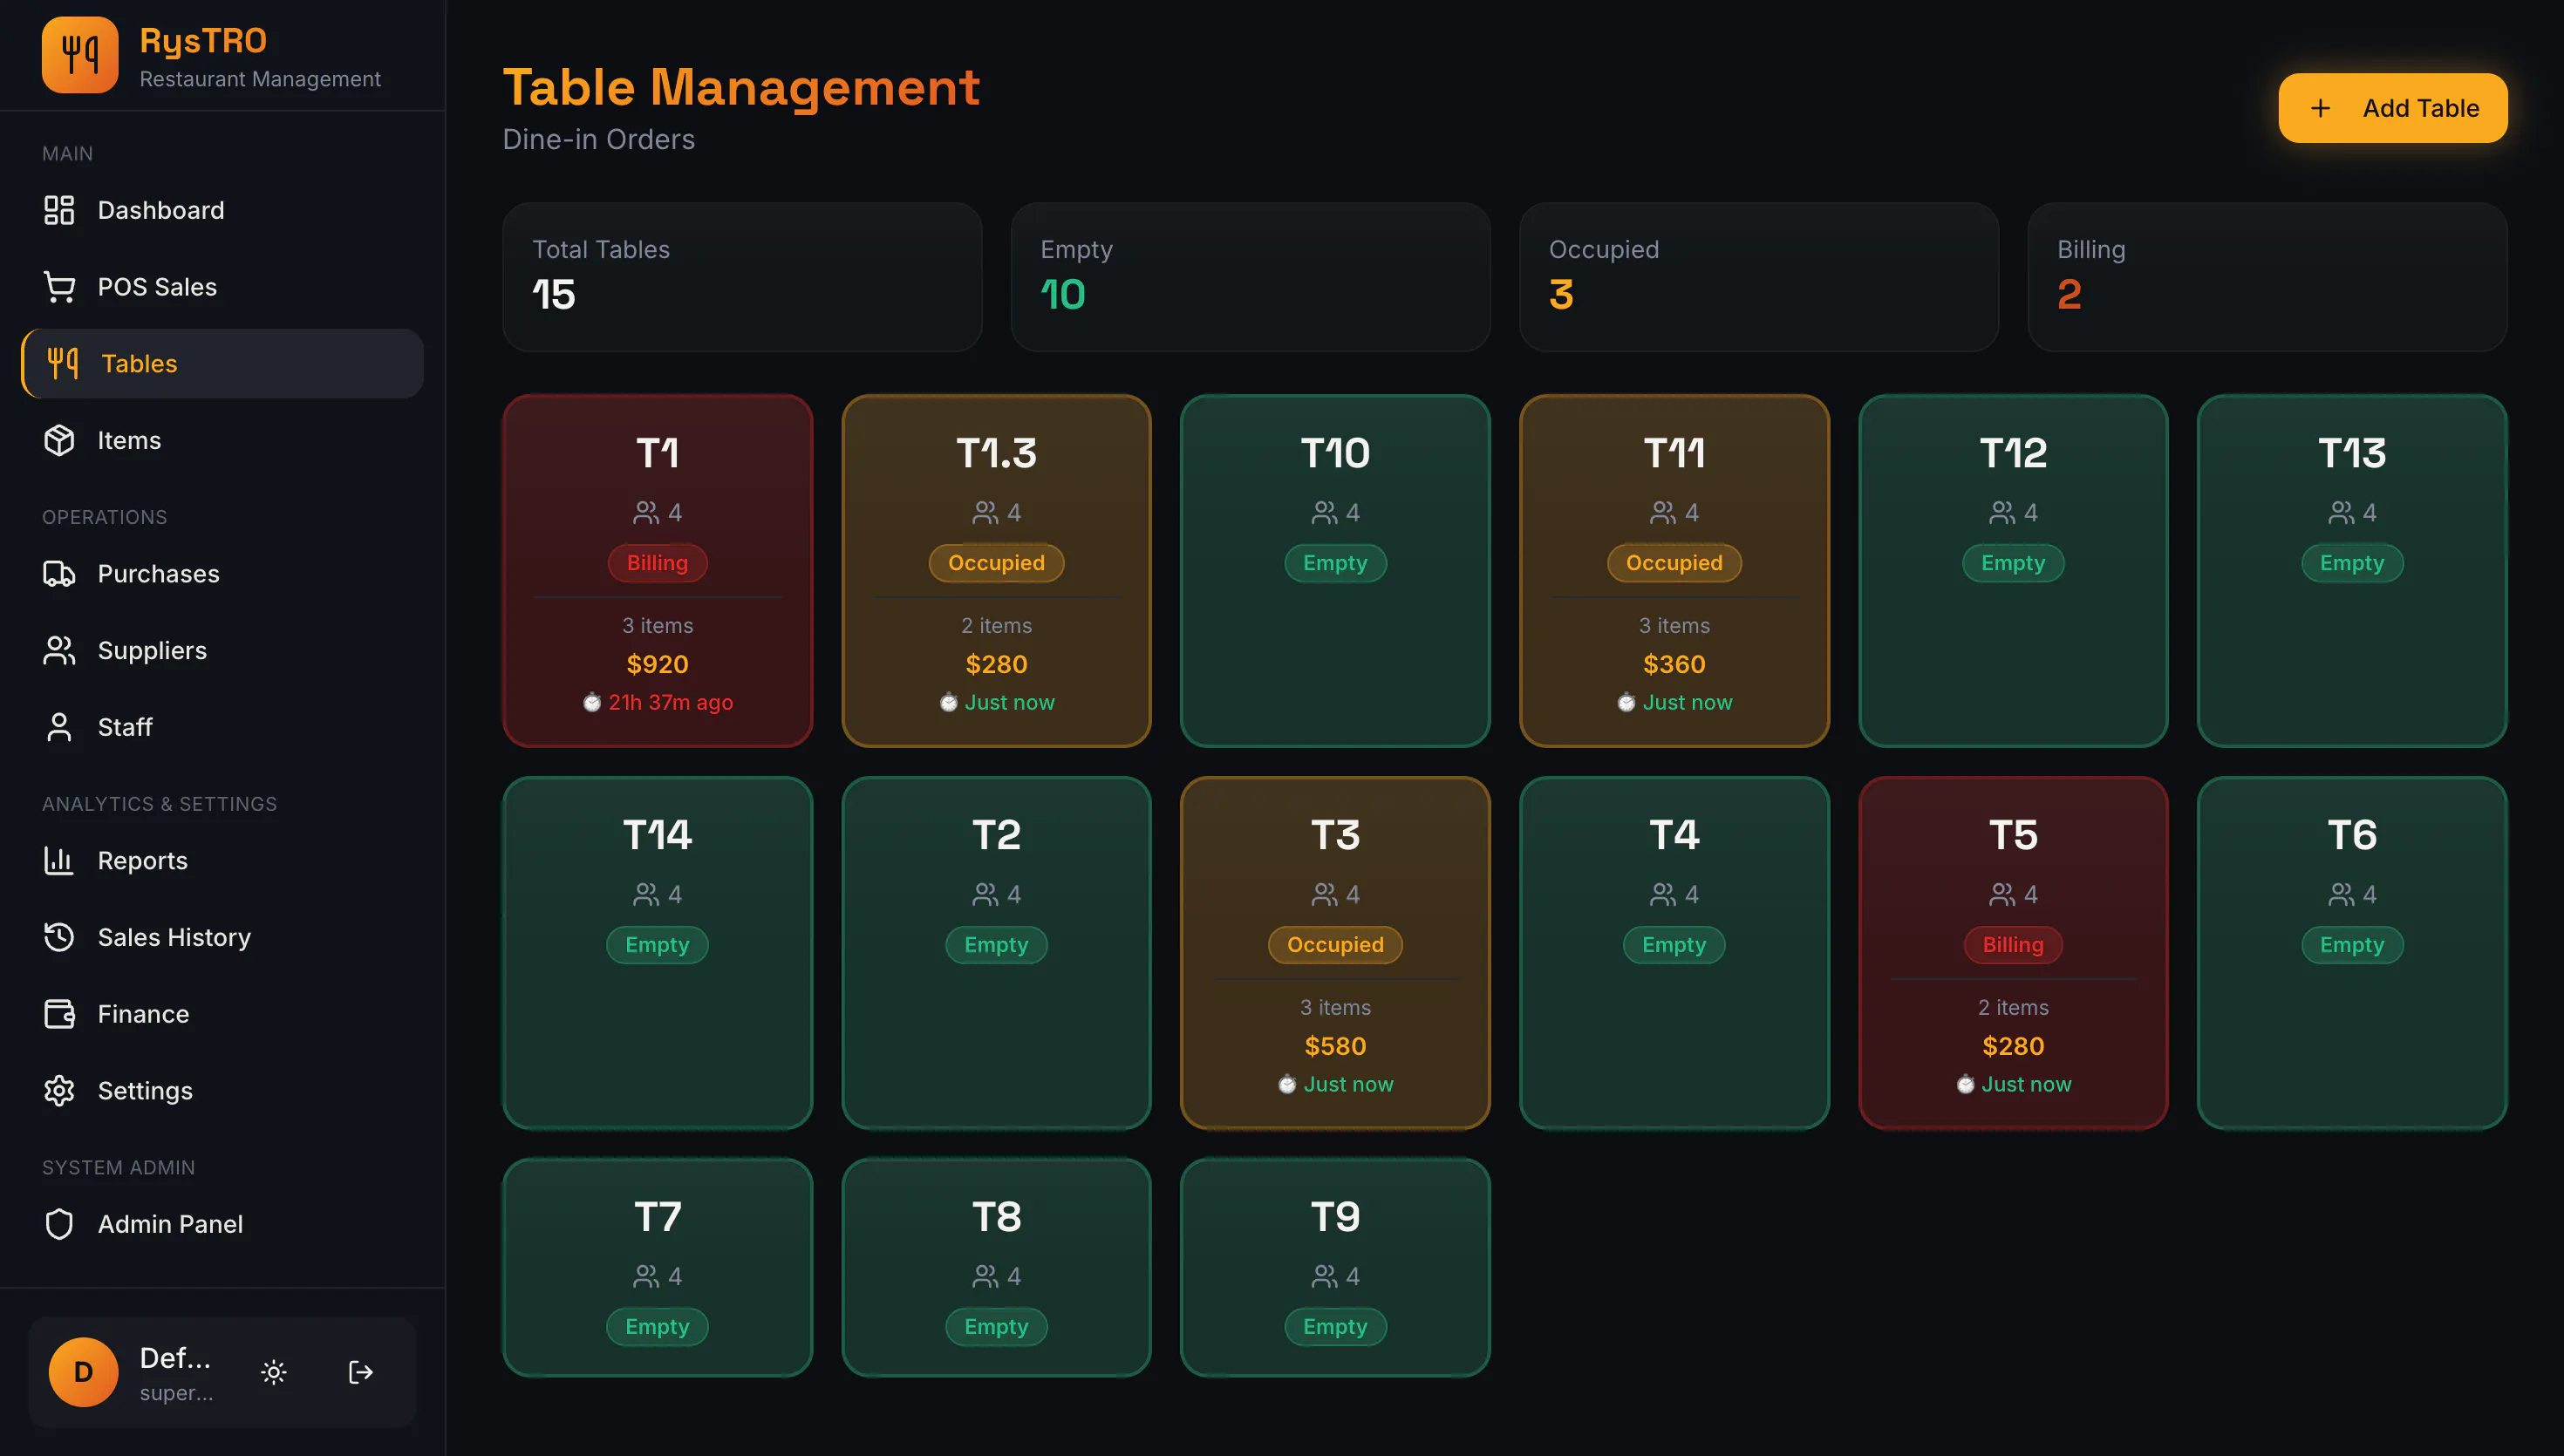The width and height of the screenshot is (2564, 1456).
Task: Go to POS Sales page
Action: pyautogui.click(x=222, y=287)
